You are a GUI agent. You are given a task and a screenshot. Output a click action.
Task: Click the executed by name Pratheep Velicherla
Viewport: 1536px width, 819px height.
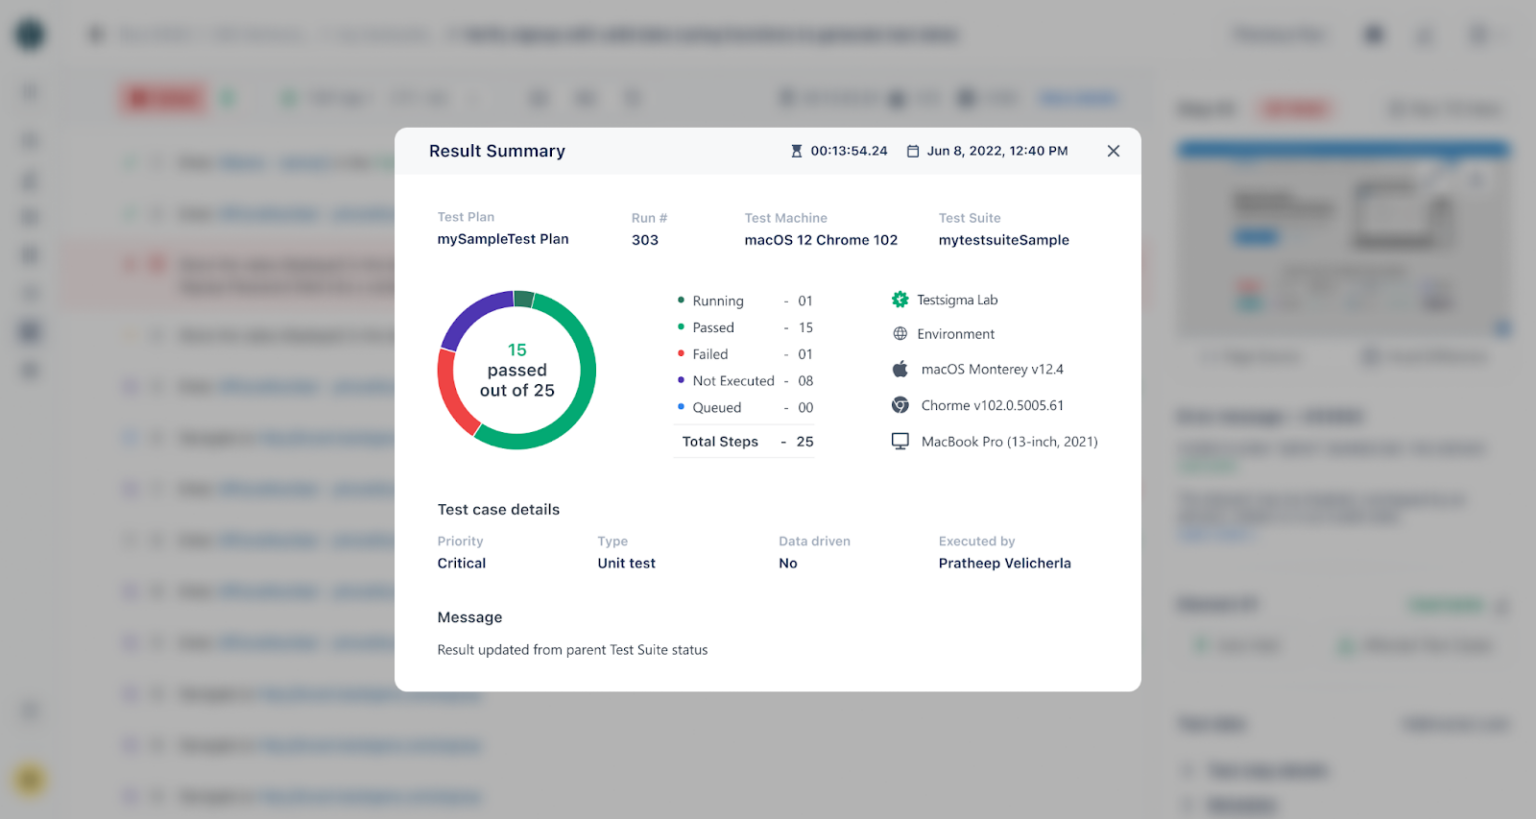pos(1004,563)
